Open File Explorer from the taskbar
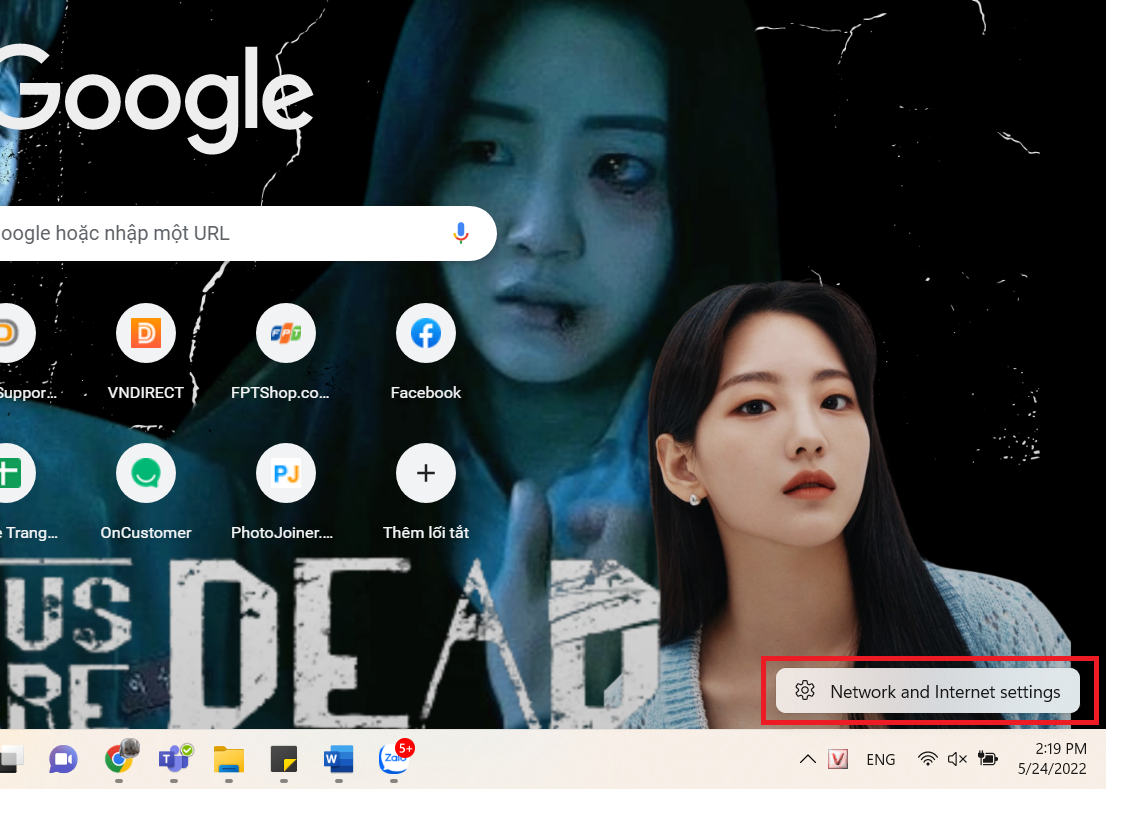1126x815 pixels. point(229,760)
